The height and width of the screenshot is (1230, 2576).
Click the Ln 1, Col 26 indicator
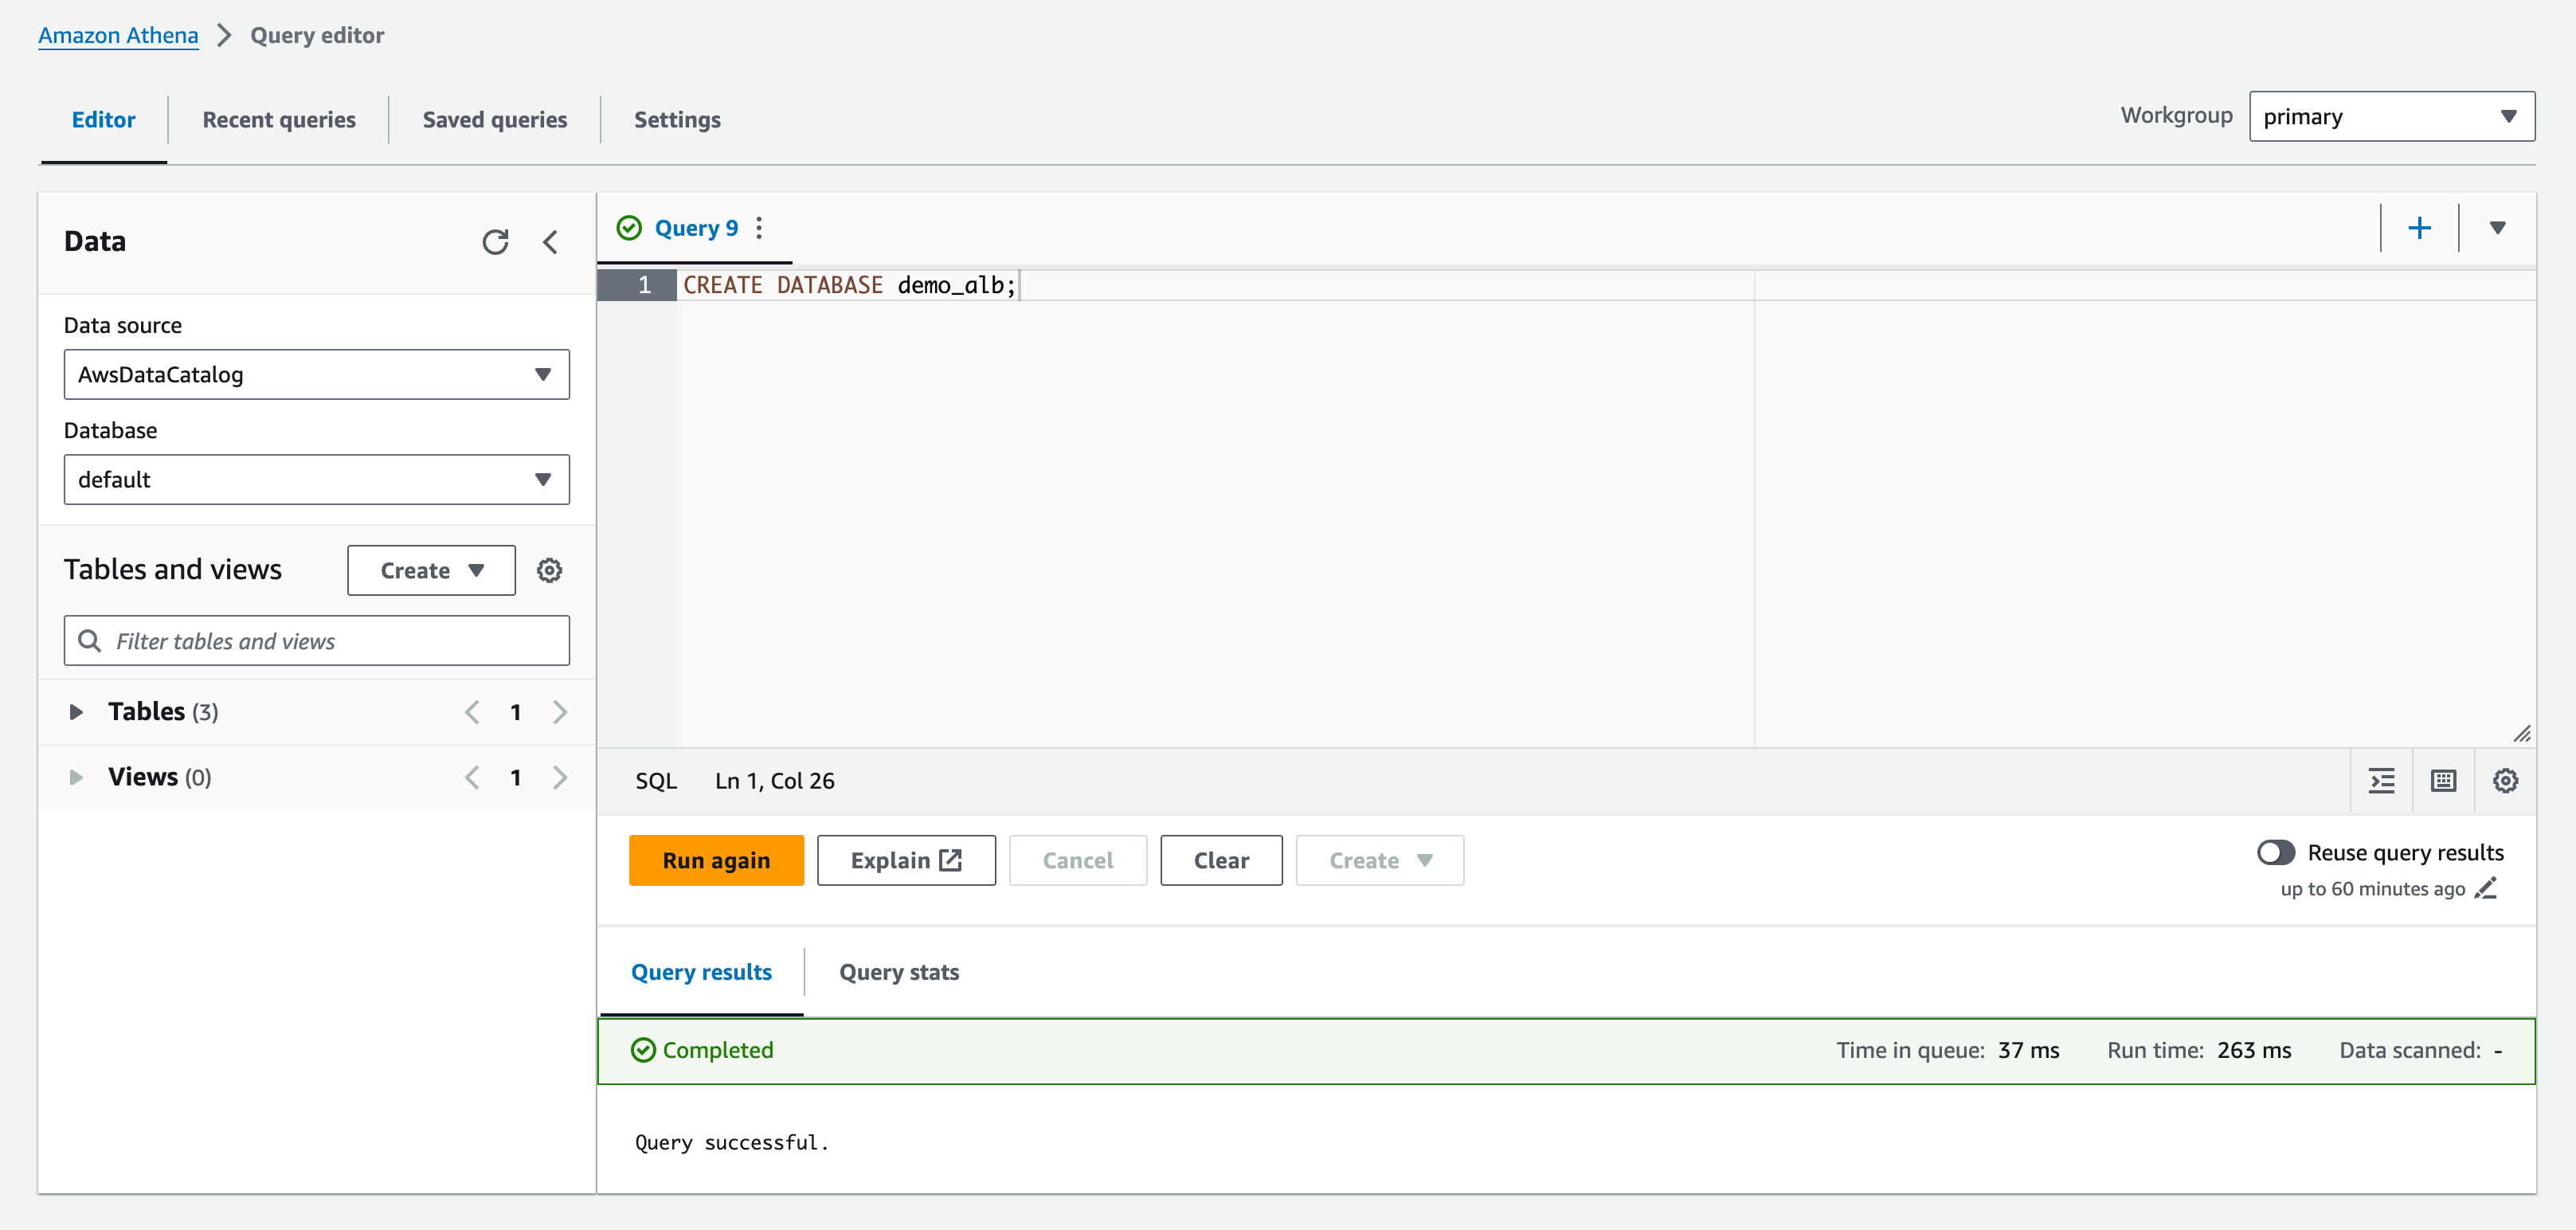point(775,781)
